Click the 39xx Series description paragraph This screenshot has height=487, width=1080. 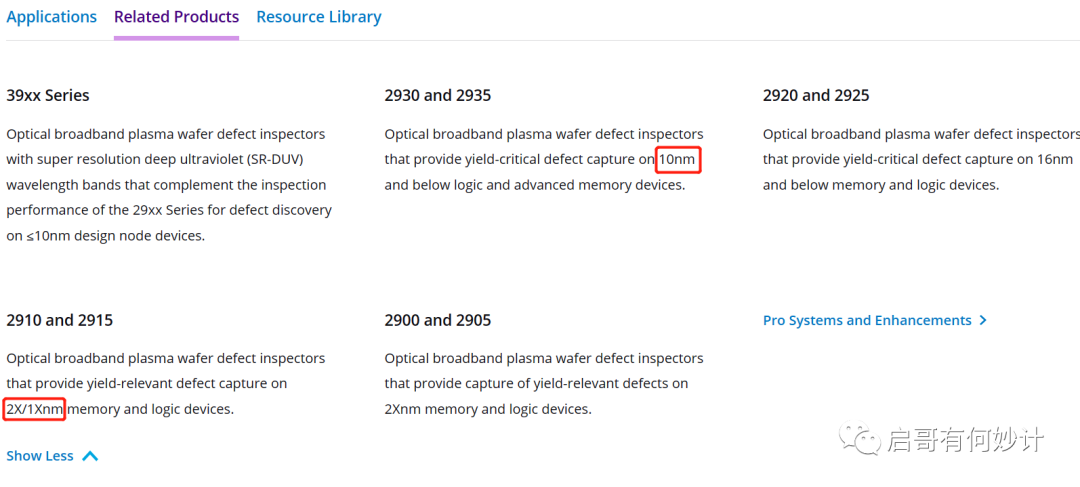(169, 185)
